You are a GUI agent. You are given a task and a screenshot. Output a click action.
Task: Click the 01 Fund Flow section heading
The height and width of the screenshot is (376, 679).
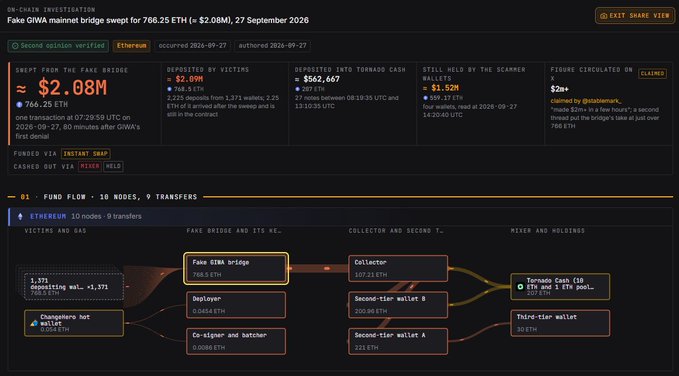pos(109,197)
